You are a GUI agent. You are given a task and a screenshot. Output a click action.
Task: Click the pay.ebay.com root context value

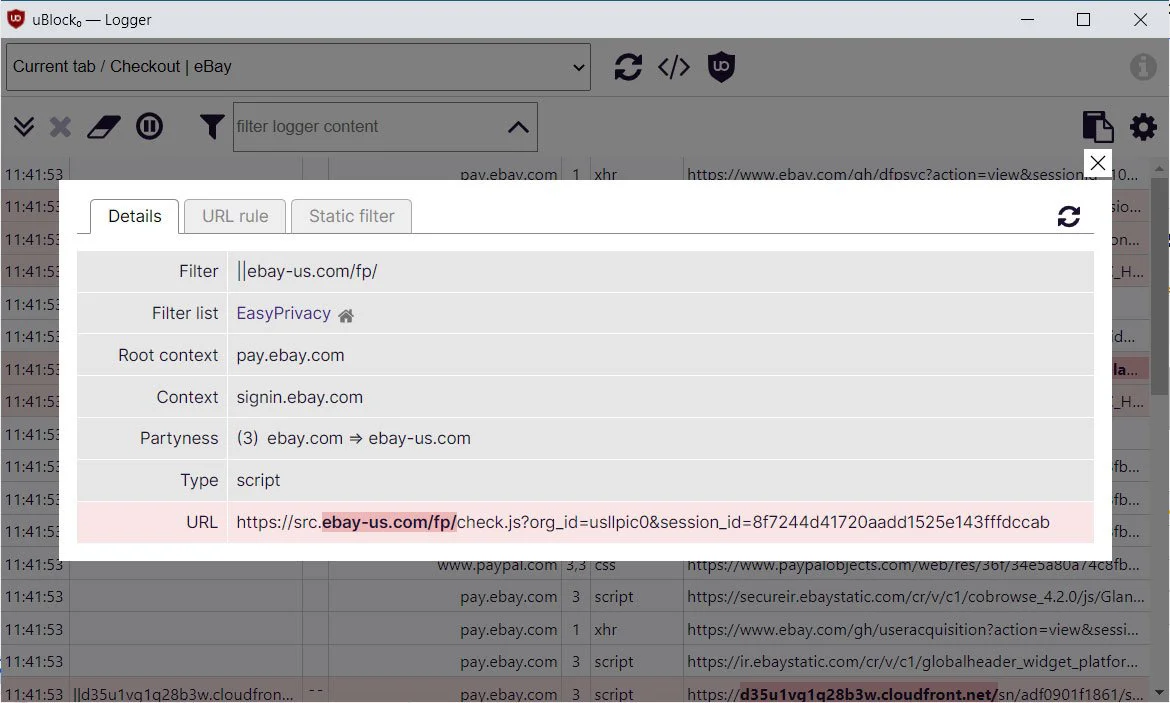pos(290,355)
